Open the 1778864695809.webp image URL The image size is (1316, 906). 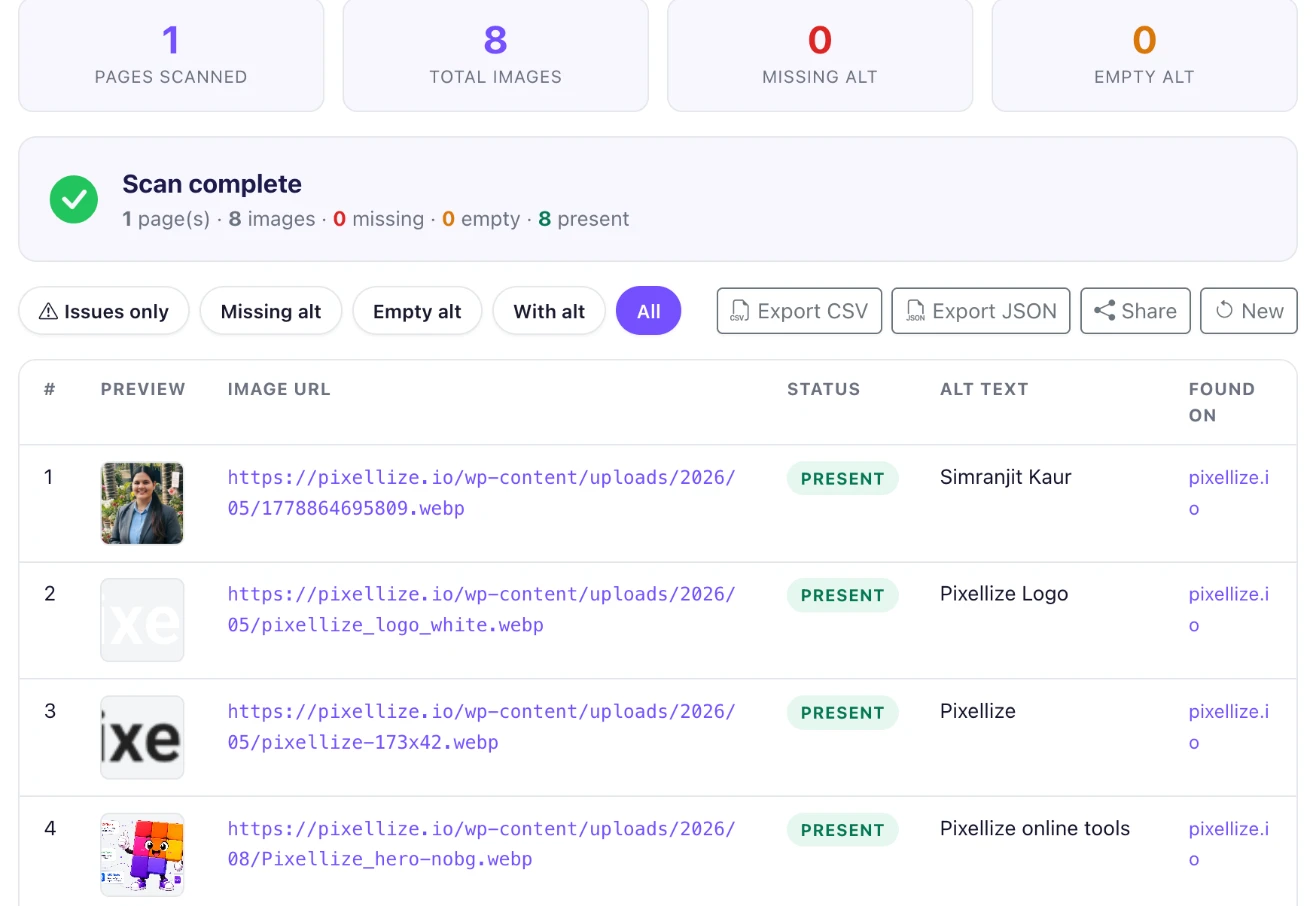(481, 493)
